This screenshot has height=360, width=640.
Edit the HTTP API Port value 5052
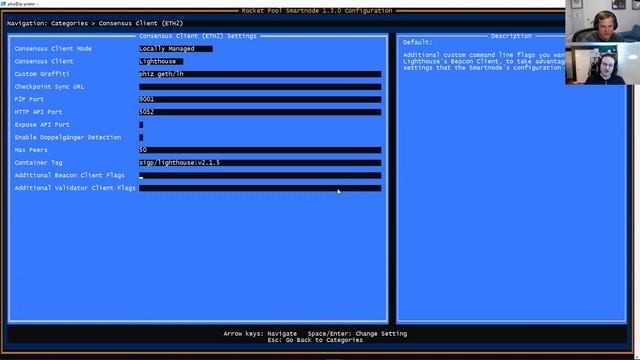coord(260,112)
